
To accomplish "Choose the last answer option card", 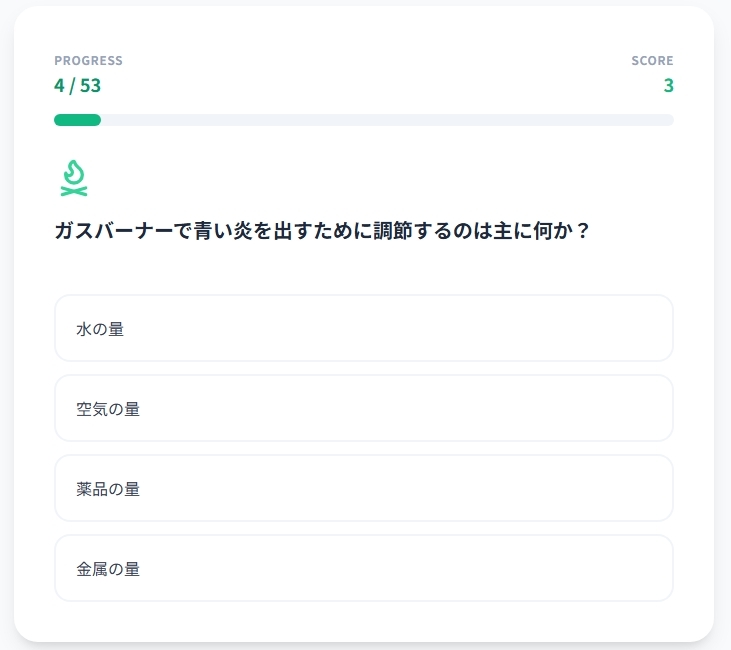I will pyautogui.click(x=363, y=568).
